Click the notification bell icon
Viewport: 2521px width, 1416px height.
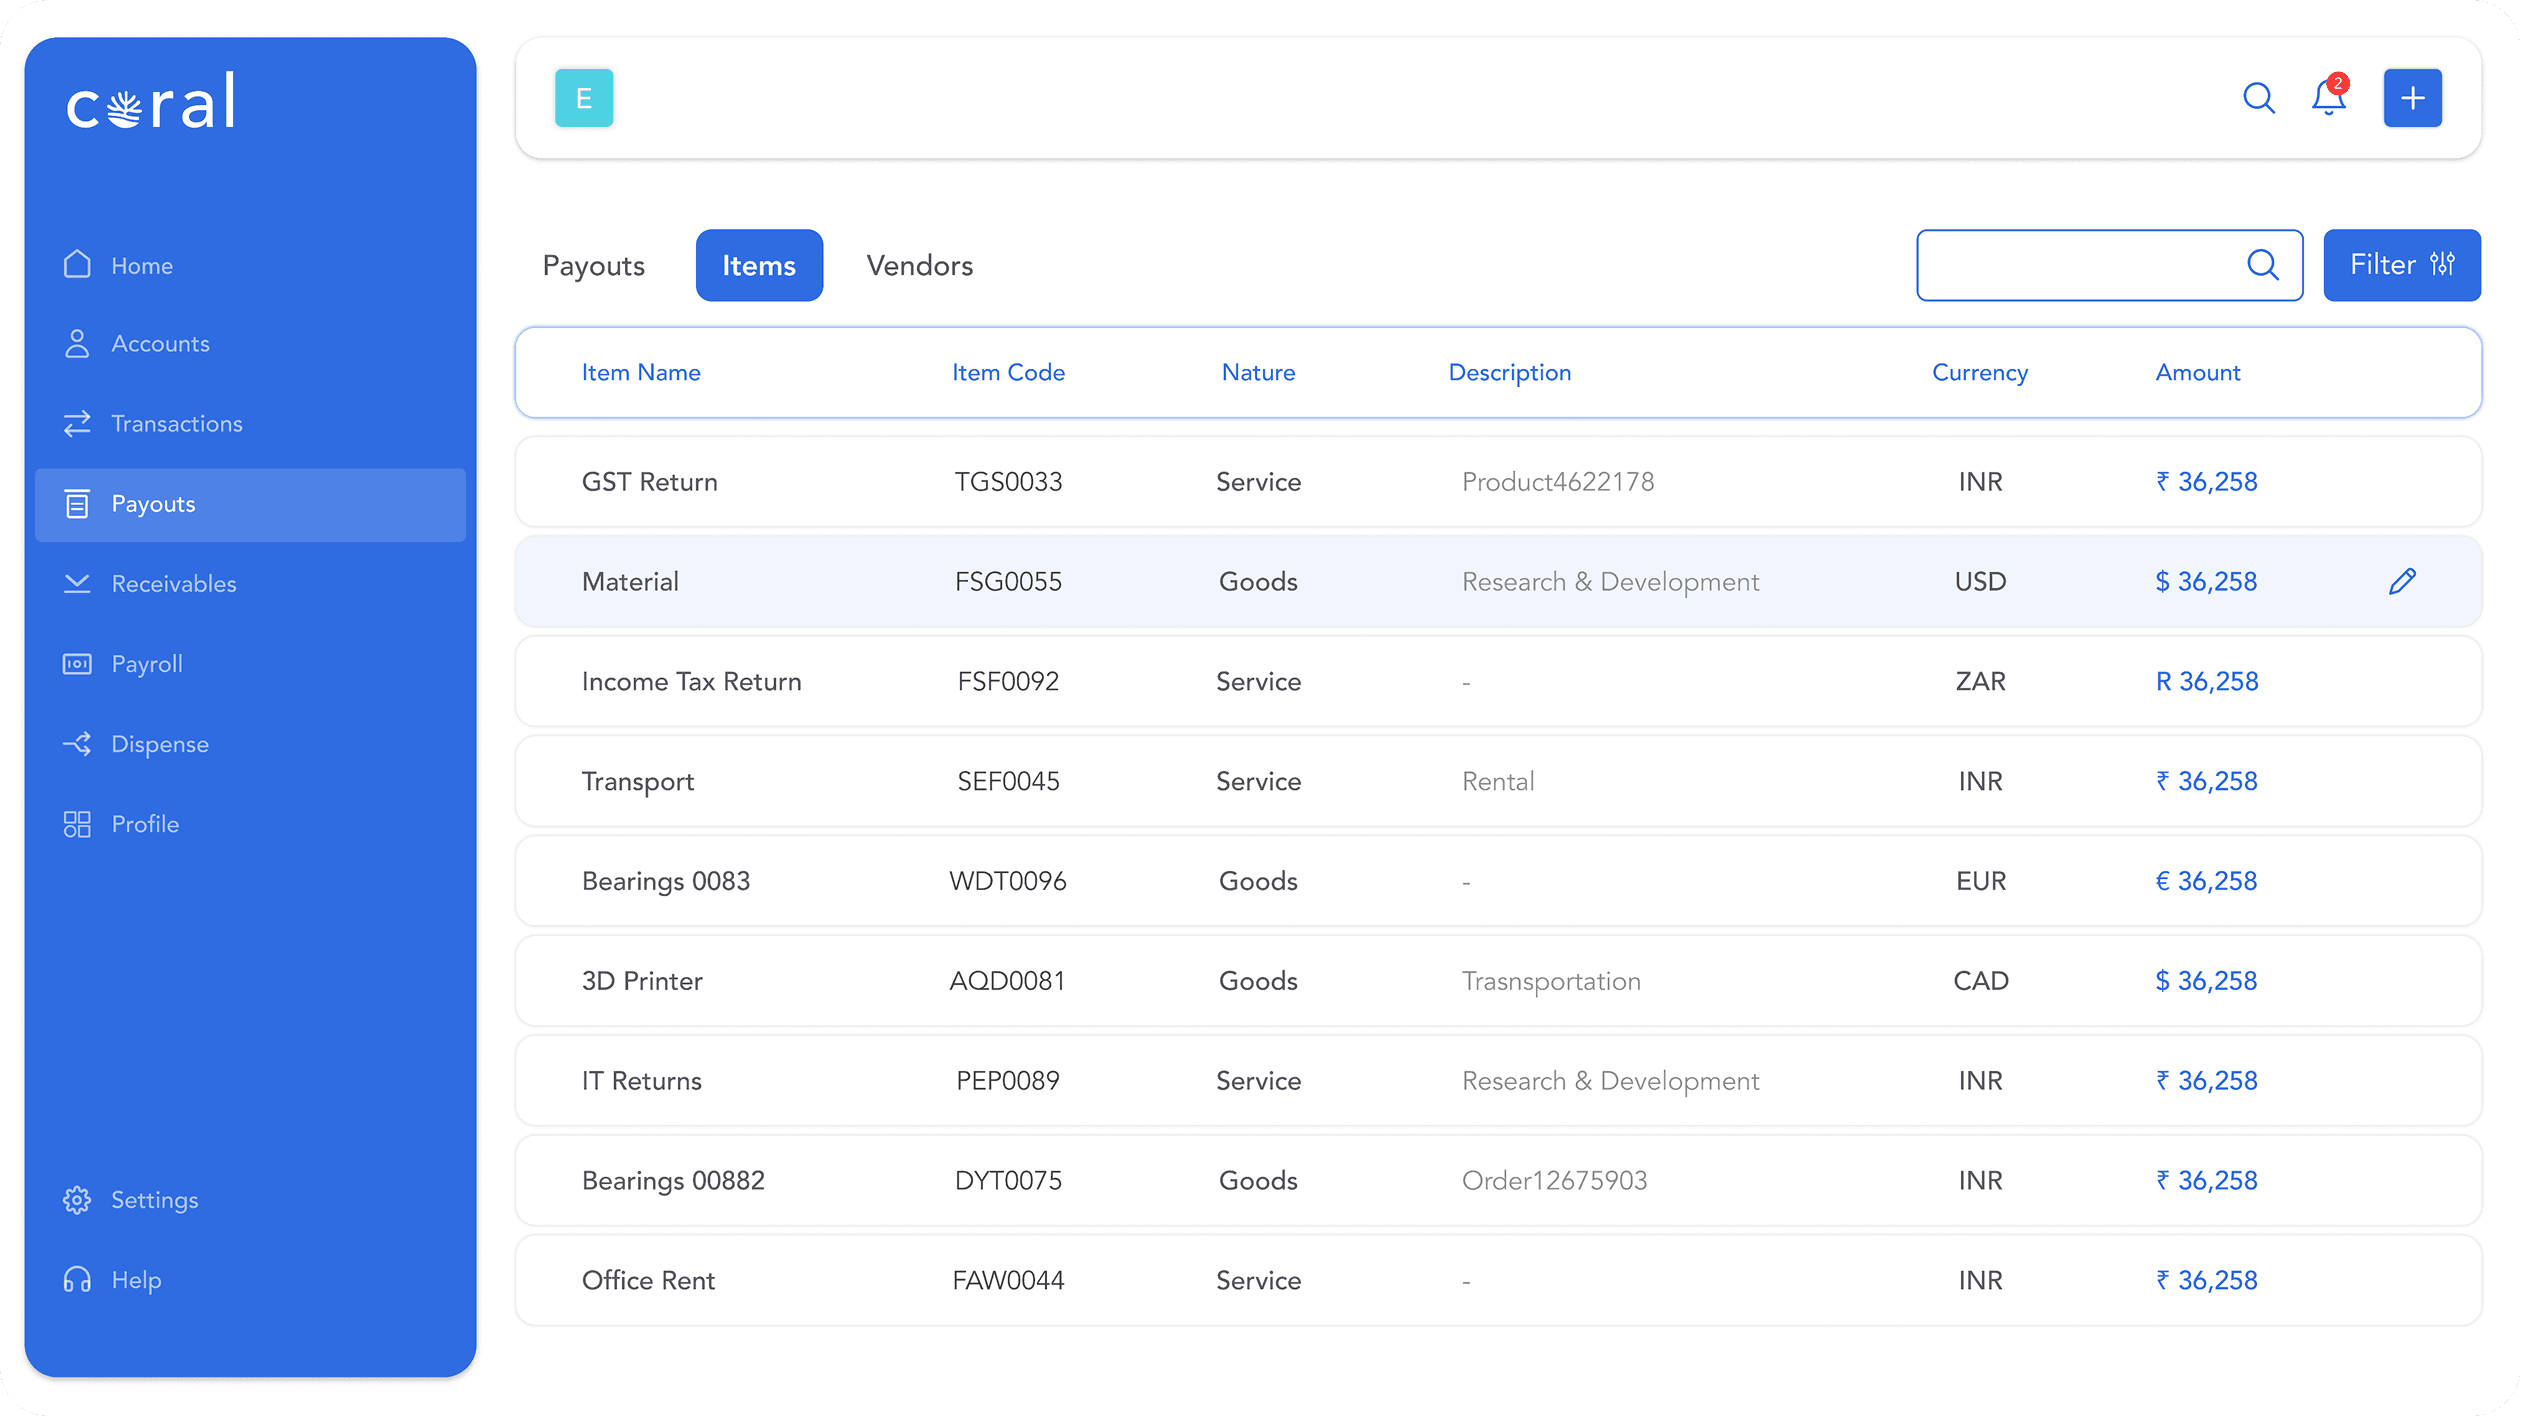2328,98
